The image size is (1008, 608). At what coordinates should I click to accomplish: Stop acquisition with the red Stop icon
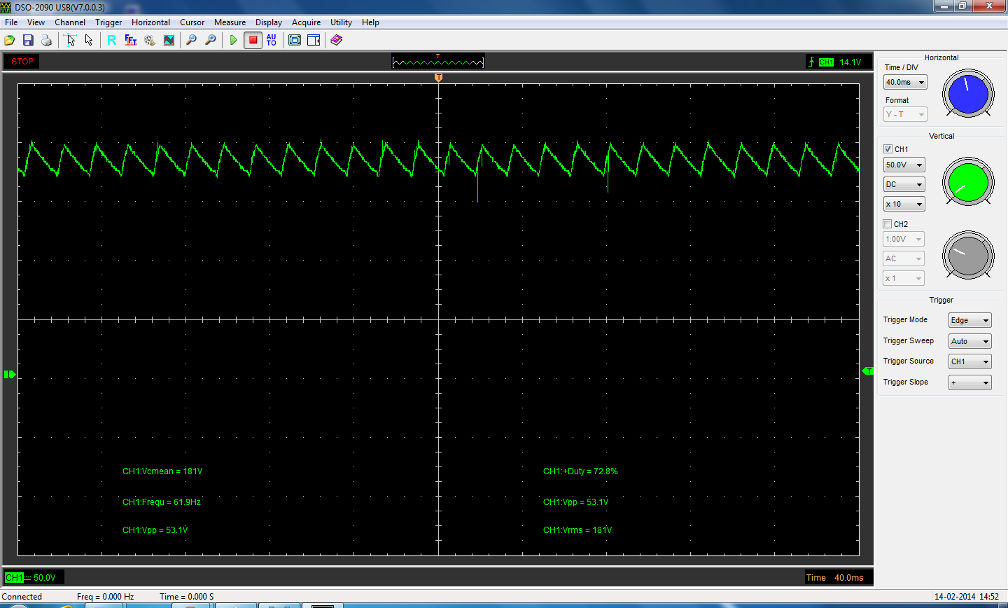[253, 40]
